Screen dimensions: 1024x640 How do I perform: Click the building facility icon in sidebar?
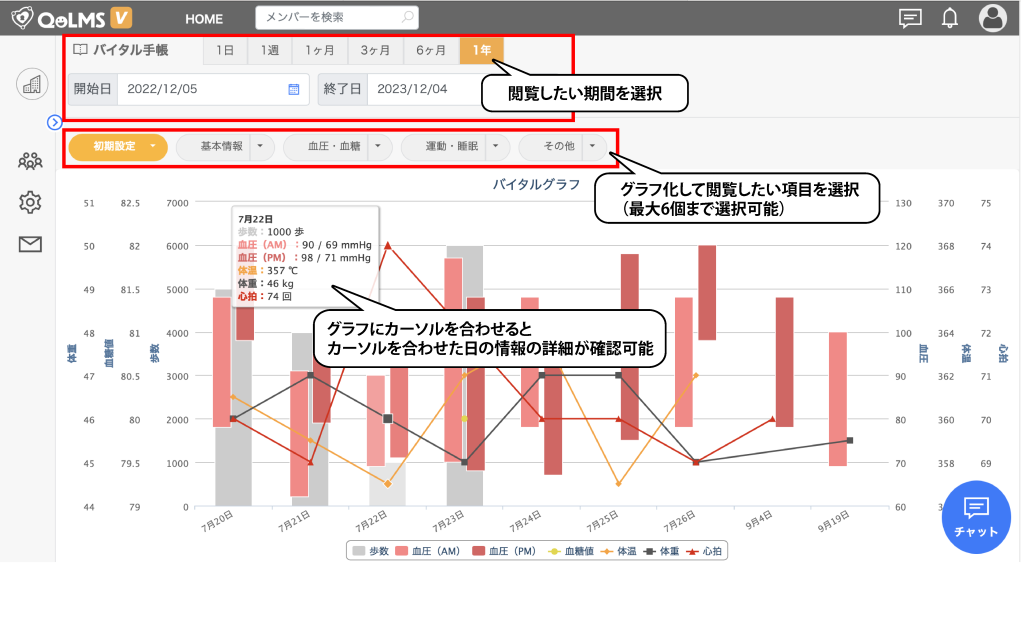(x=32, y=85)
